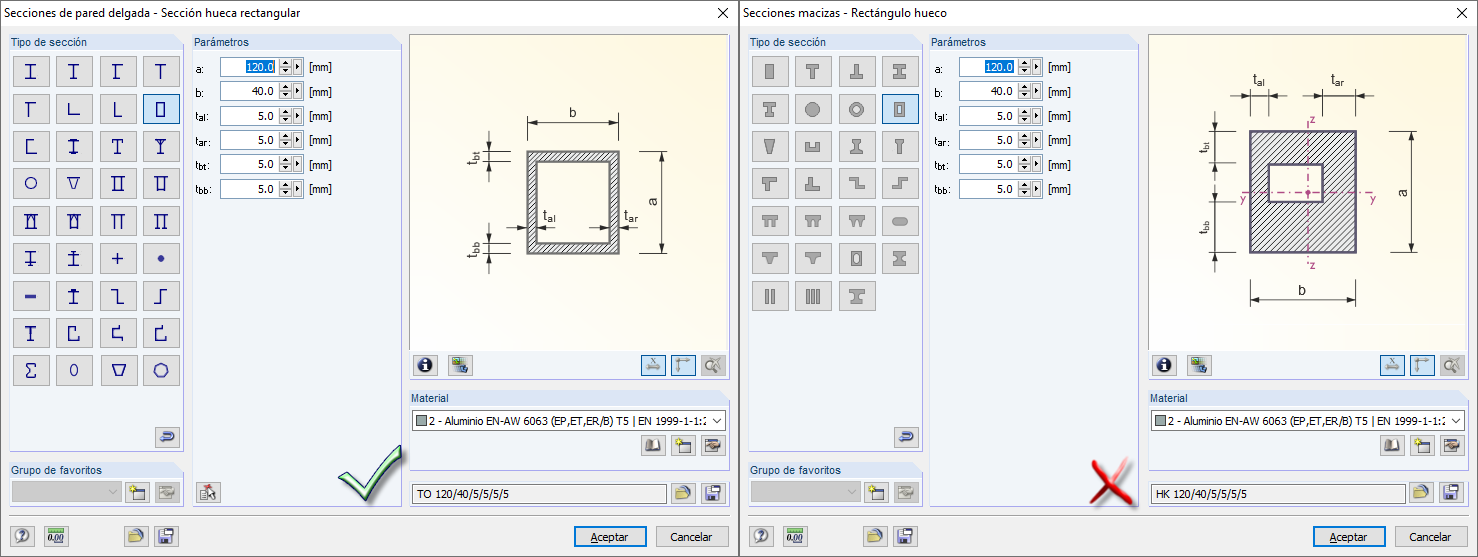Select the solid round bar dot section in thin-walled dialog
This screenshot has height=557, width=1478.
(x=161, y=258)
